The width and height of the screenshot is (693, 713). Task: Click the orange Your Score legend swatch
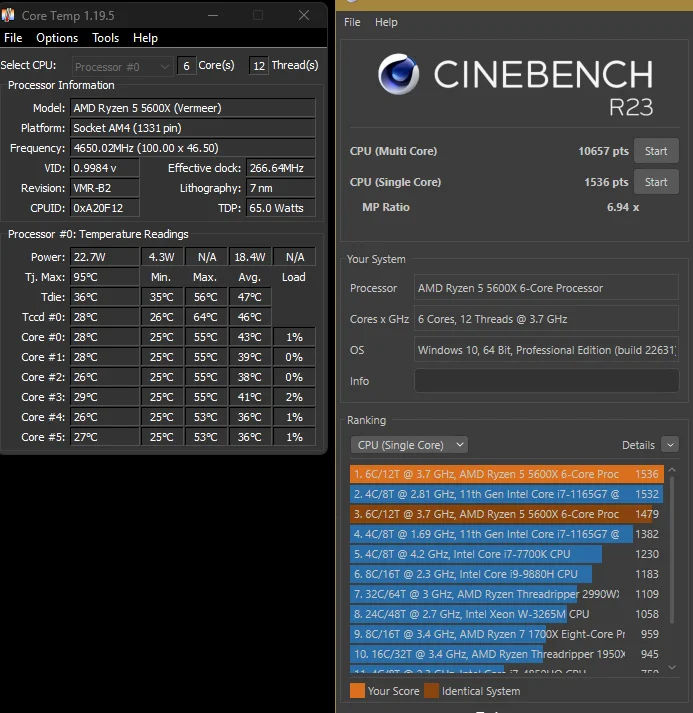click(x=357, y=690)
